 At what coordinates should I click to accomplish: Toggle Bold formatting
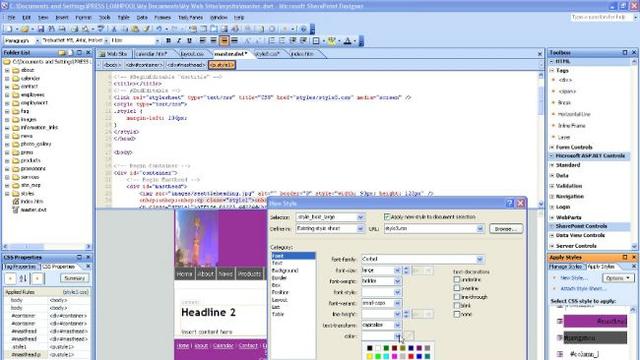point(168,41)
